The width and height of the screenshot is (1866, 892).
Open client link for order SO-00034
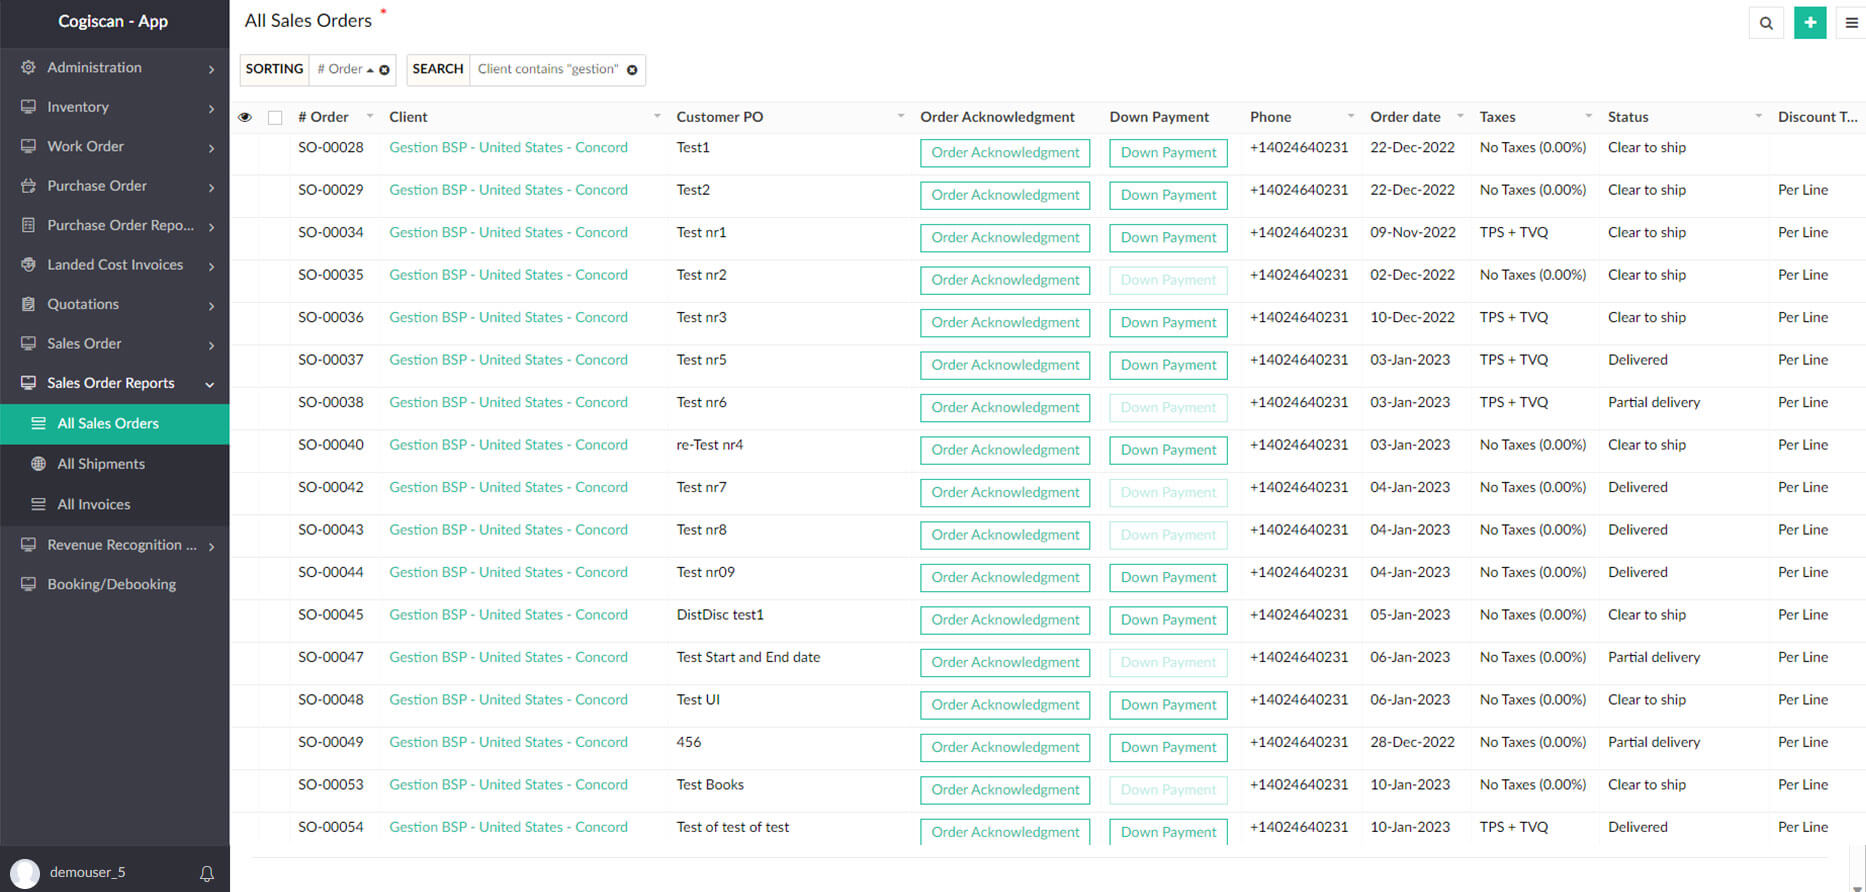tap(508, 232)
